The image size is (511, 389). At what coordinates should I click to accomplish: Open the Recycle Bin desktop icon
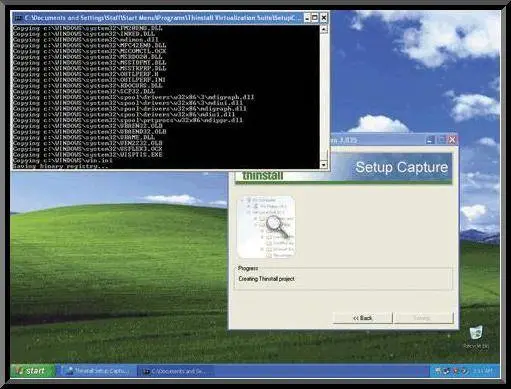476,337
